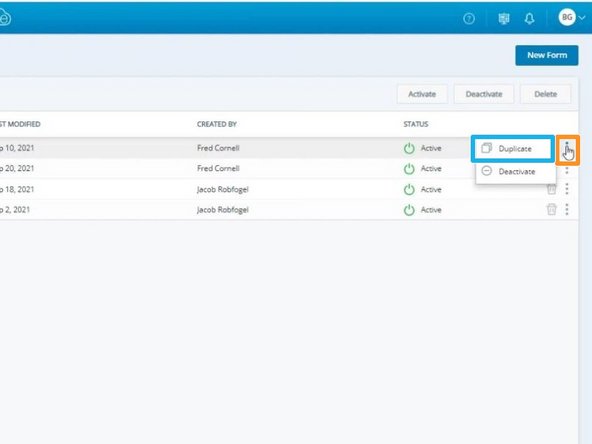
Task: Click the notifications bell icon
Action: 530,18
